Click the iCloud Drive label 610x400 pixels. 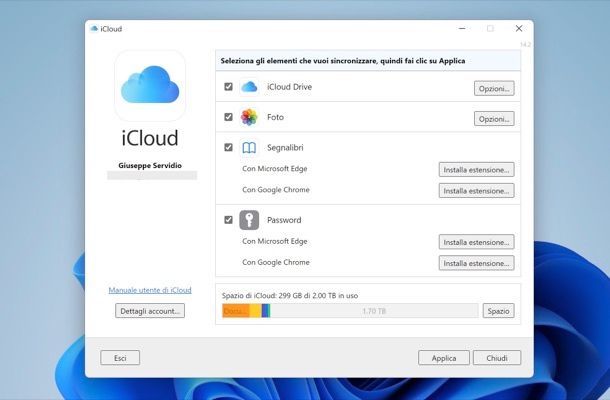click(x=289, y=87)
